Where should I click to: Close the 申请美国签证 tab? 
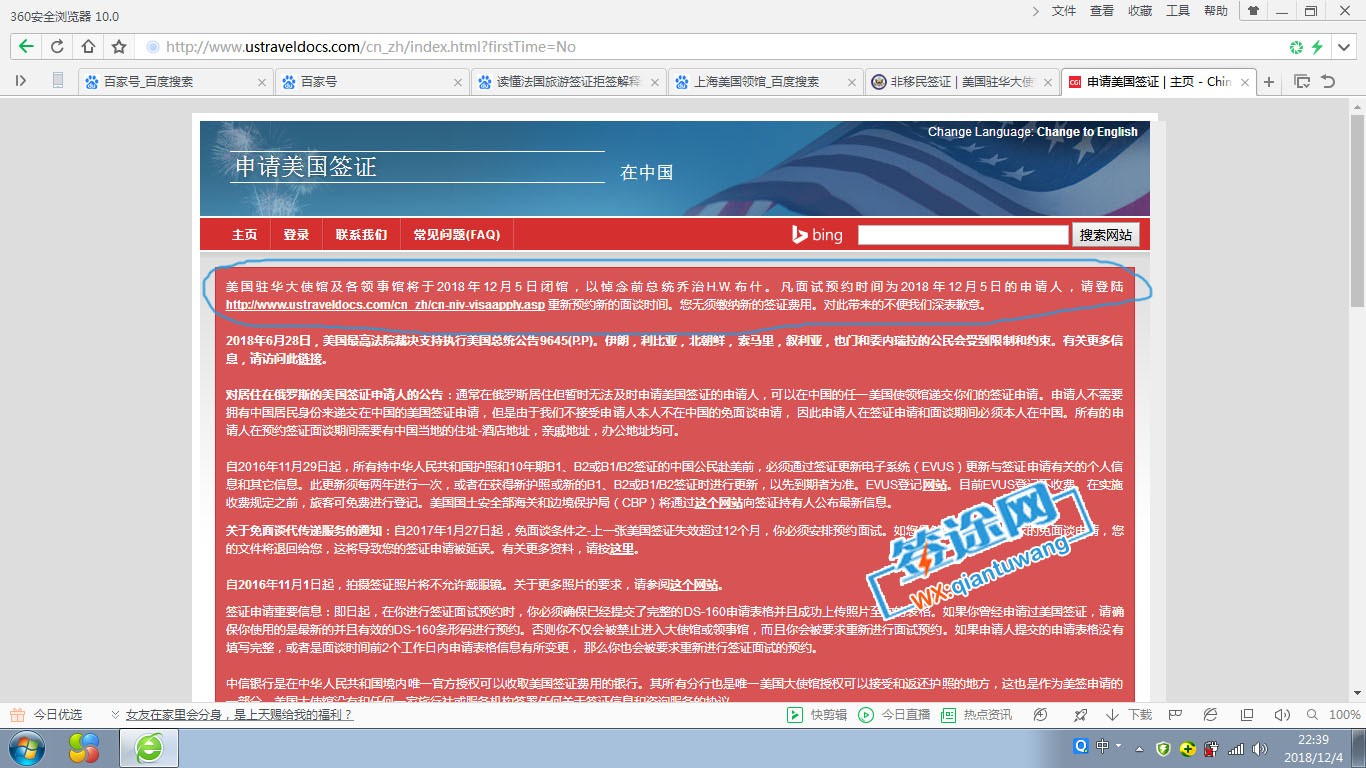pos(1243,82)
